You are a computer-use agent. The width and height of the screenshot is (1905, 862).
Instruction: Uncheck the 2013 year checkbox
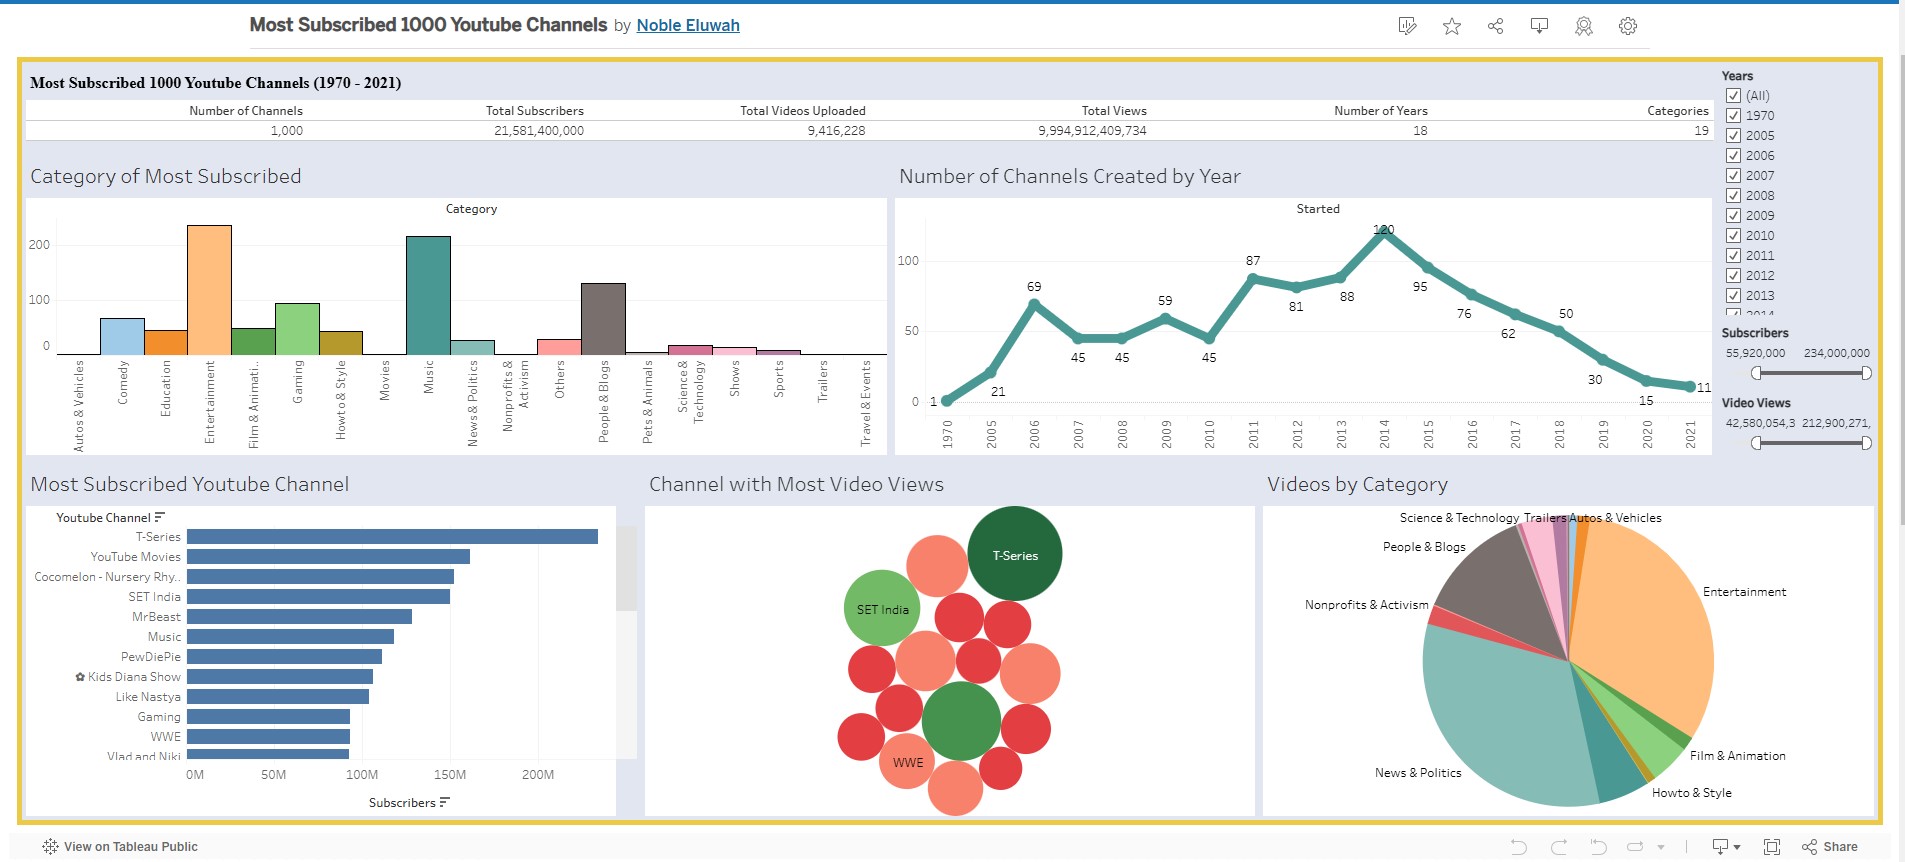(x=1734, y=296)
